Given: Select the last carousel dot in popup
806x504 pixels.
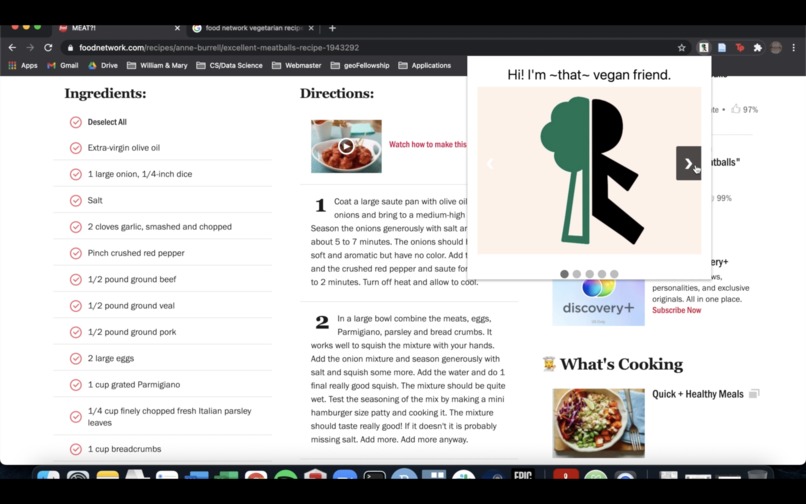Looking at the screenshot, I should (x=614, y=274).
